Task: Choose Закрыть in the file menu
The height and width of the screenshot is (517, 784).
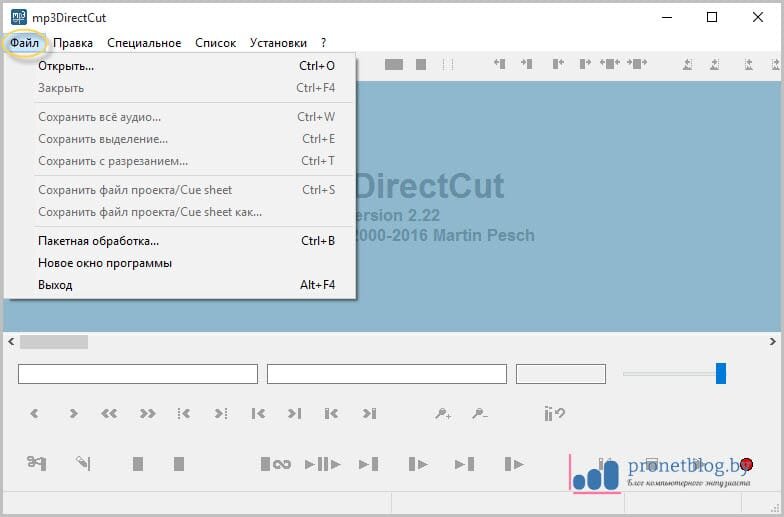Action: click(180, 88)
